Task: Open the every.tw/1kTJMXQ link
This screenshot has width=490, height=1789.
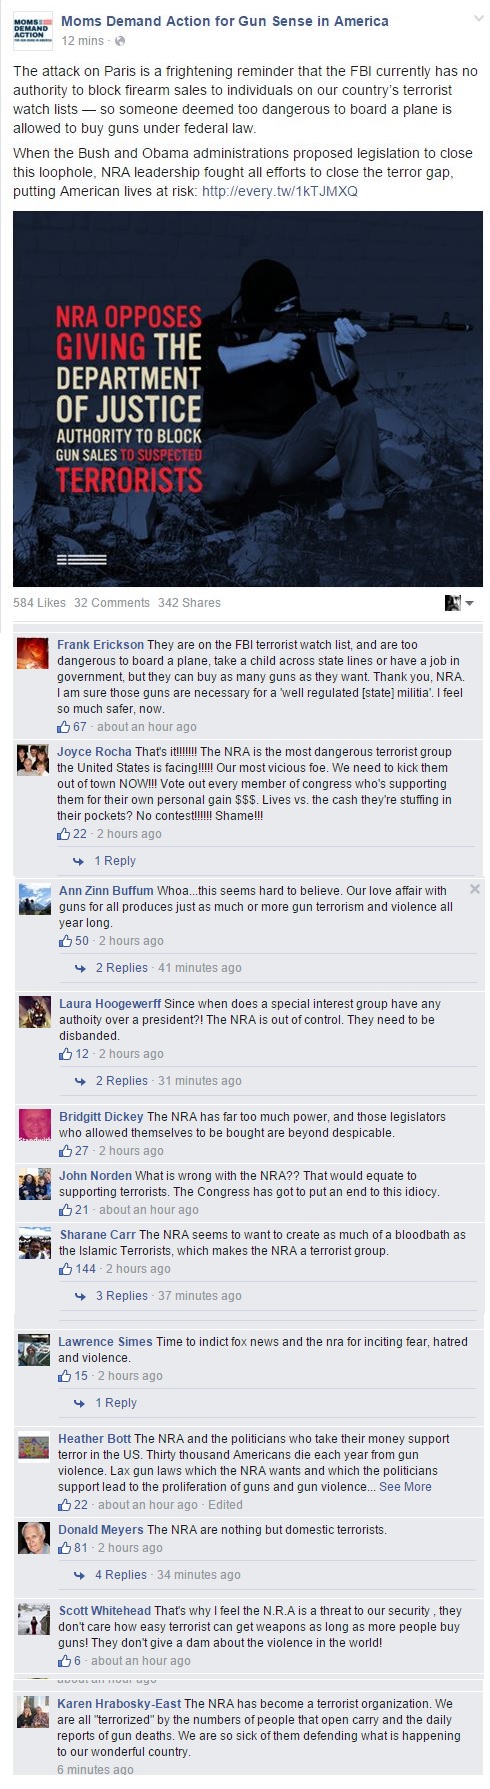Action: tap(279, 191)
